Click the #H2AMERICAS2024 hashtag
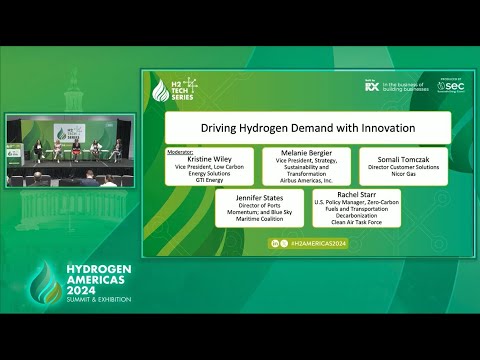480x360 pixels. [x=318, y=244]
